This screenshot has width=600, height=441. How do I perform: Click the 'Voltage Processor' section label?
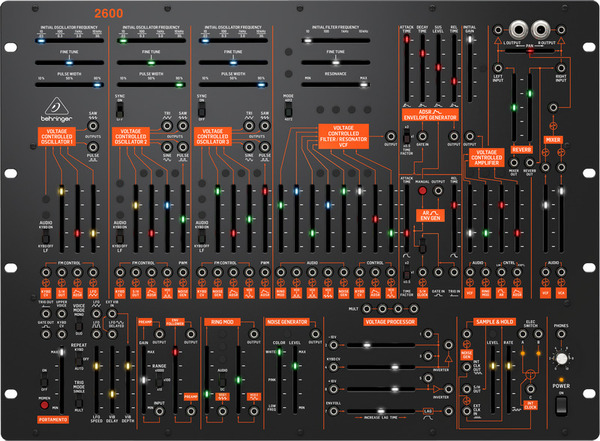(390, 322)
